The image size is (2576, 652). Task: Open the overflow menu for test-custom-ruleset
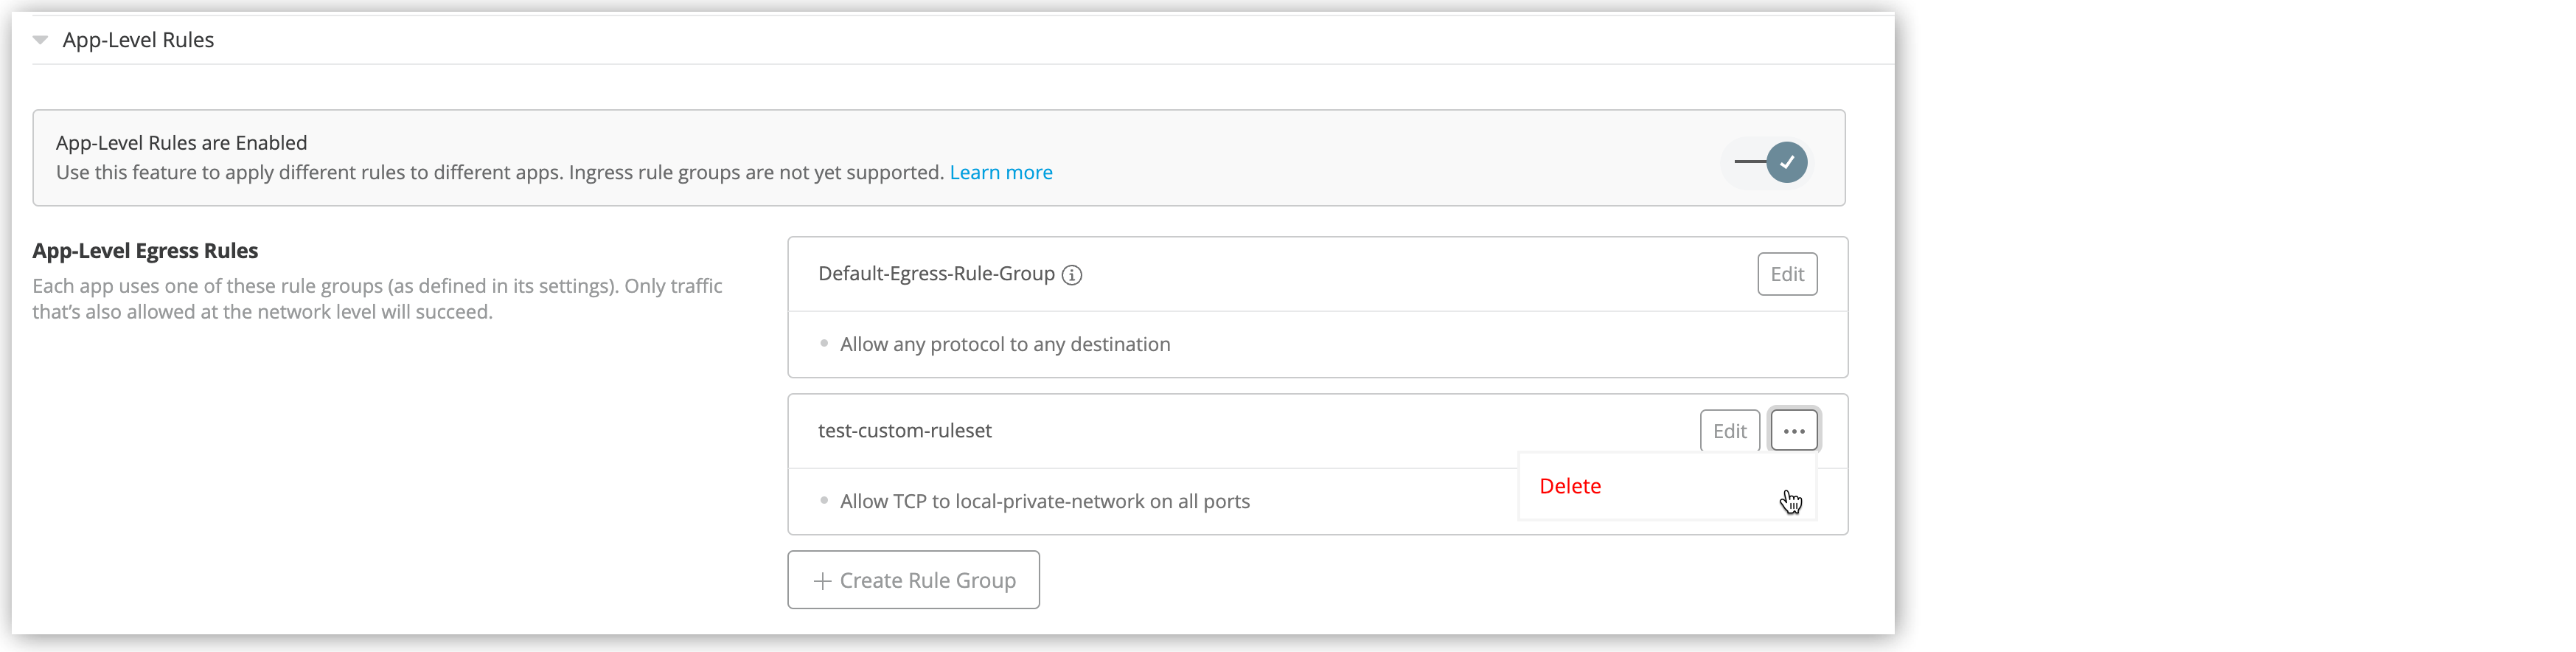[x=1794, y=430]
